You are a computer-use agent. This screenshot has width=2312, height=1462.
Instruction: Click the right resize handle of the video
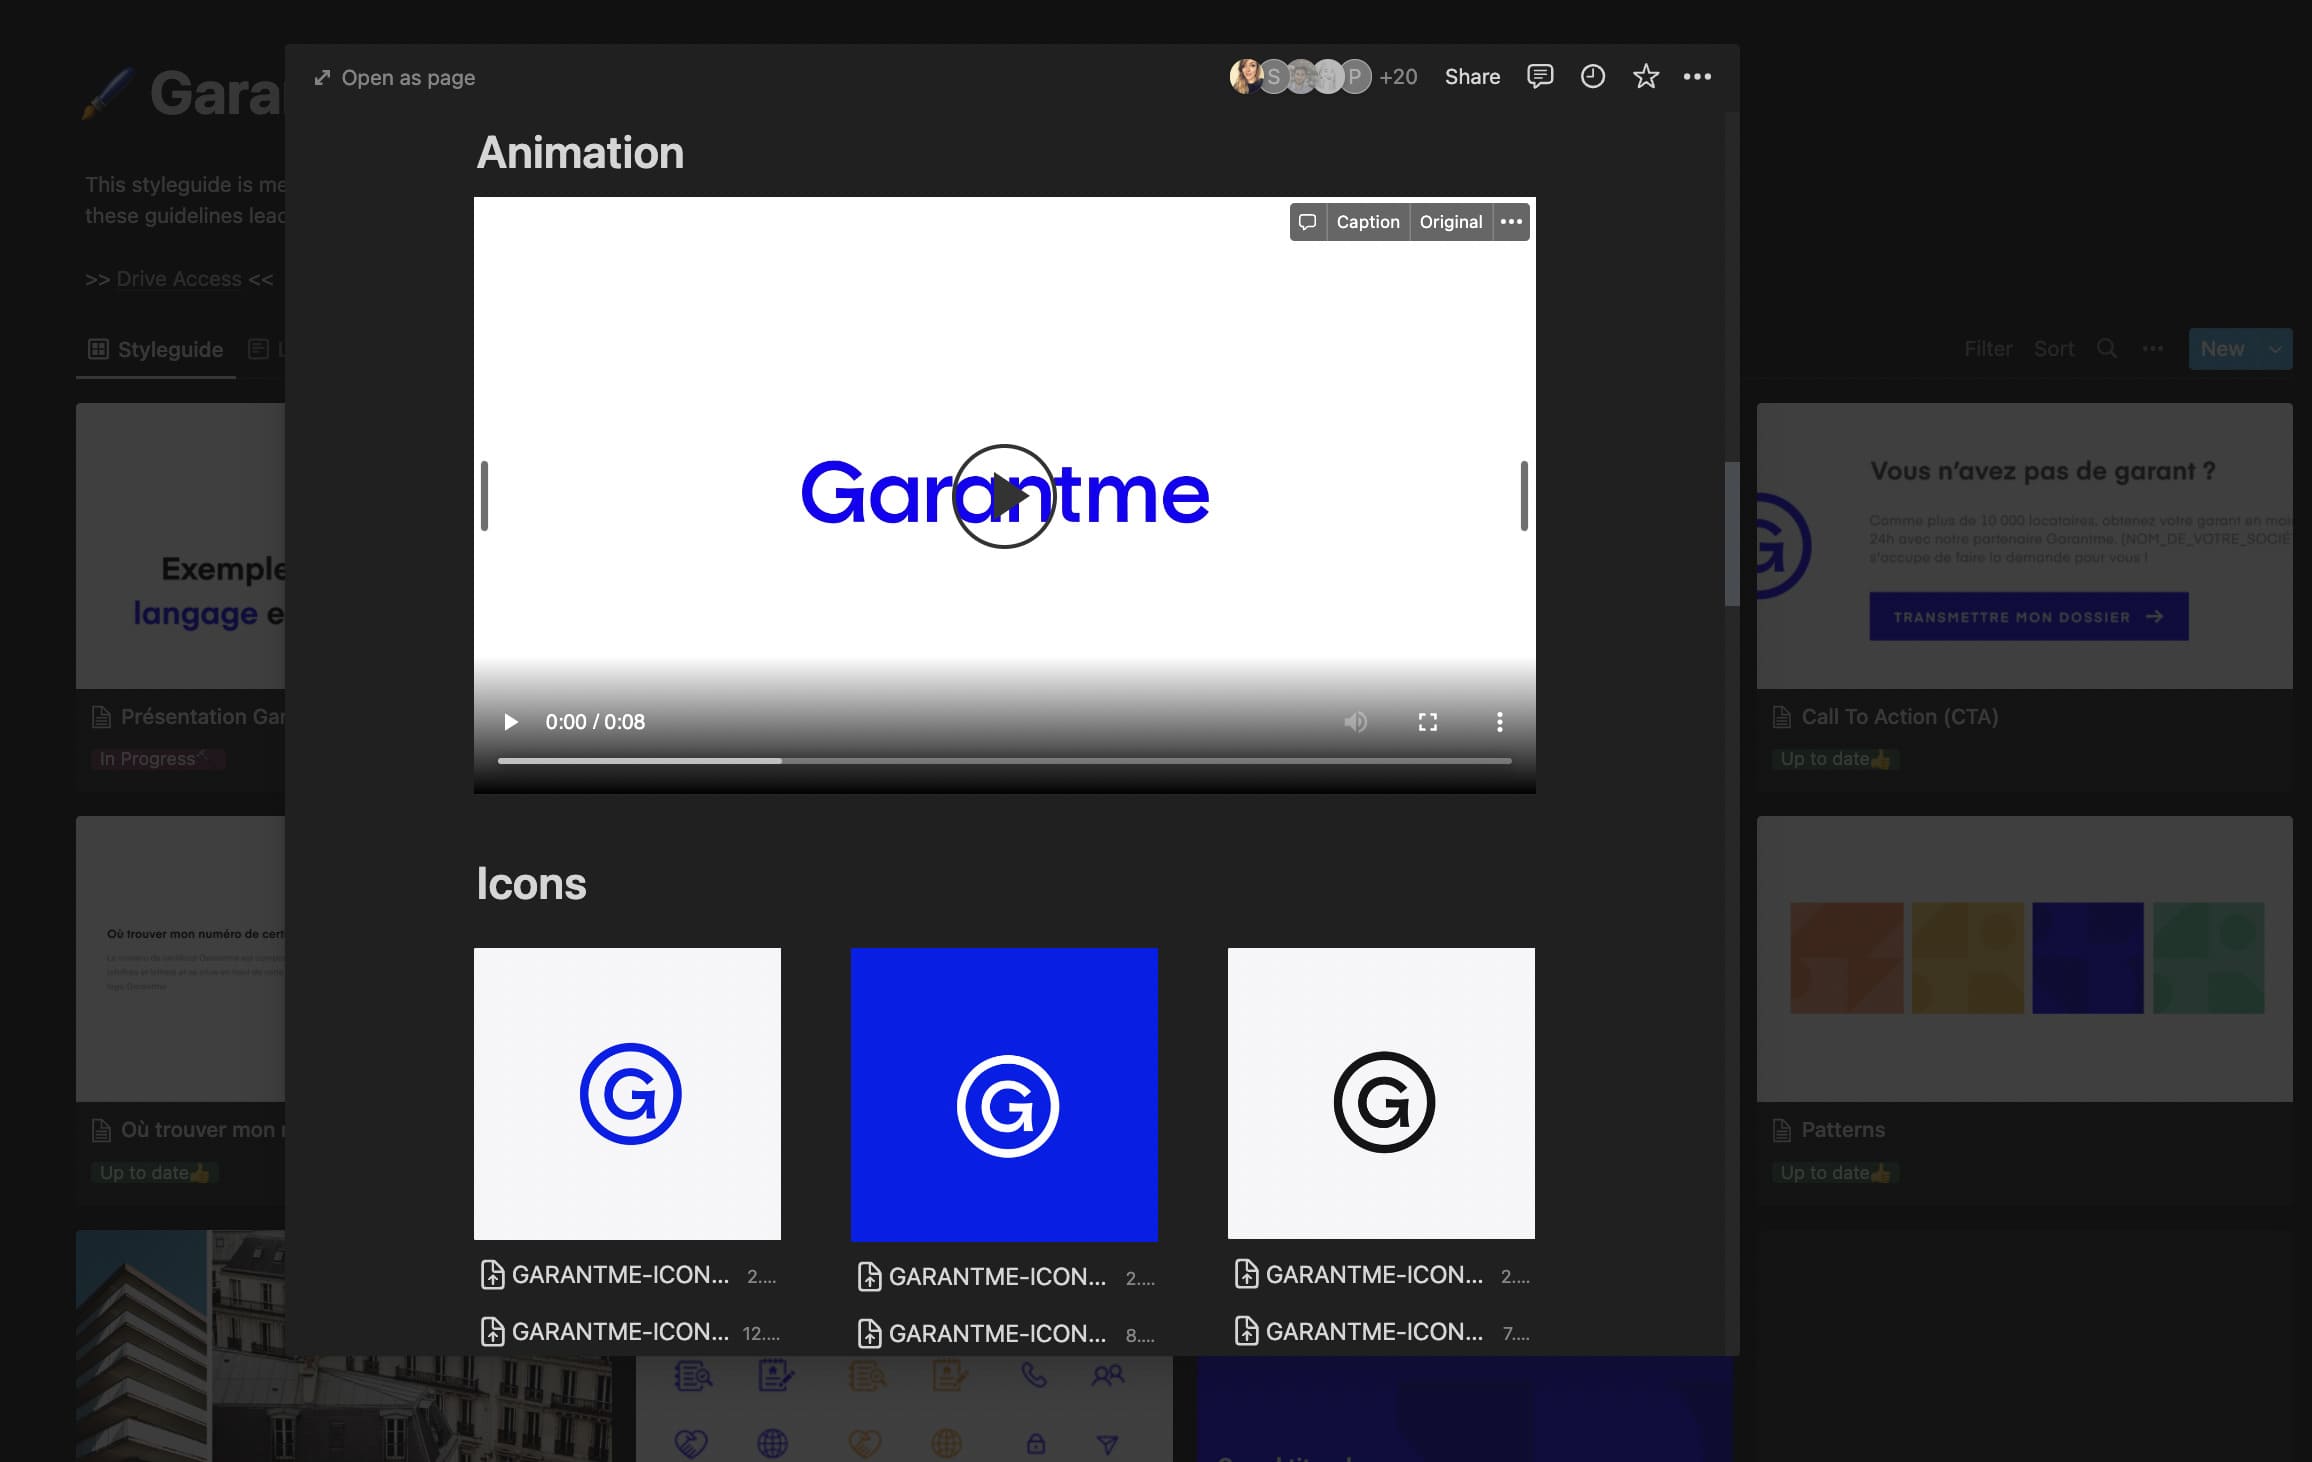pos(1524,496)
